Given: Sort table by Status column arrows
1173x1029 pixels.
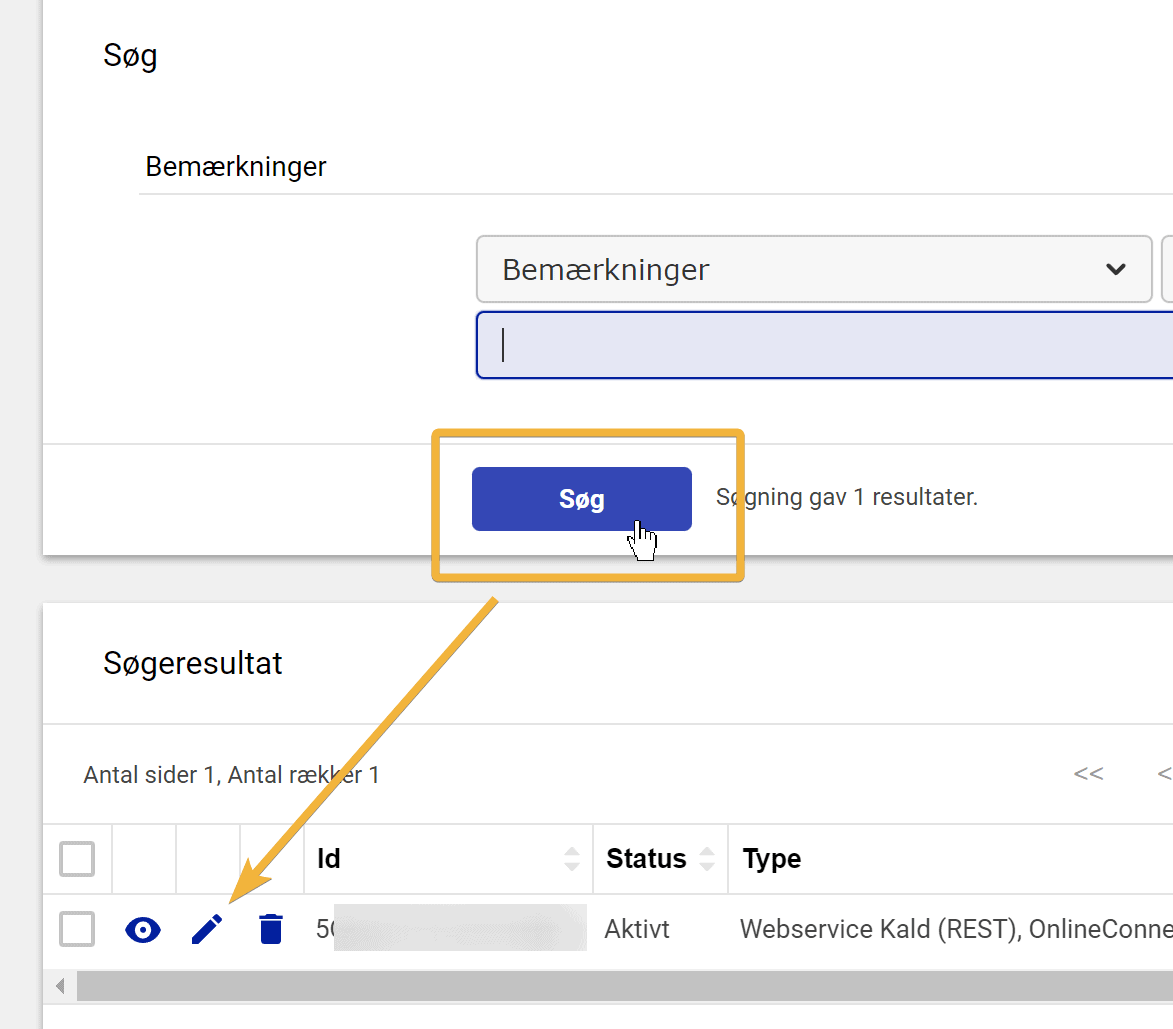Looking at the screenshot, I should point(706,858).
